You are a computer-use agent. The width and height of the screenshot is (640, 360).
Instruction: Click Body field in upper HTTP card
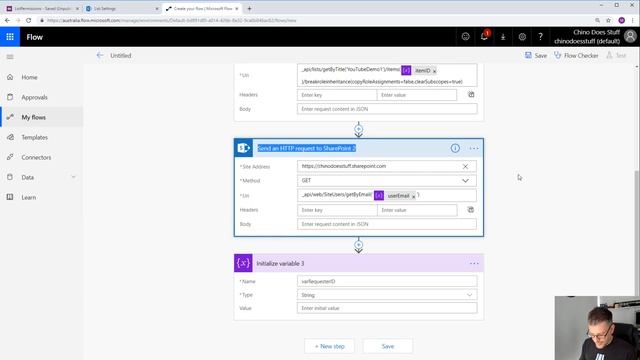[387, 109]
